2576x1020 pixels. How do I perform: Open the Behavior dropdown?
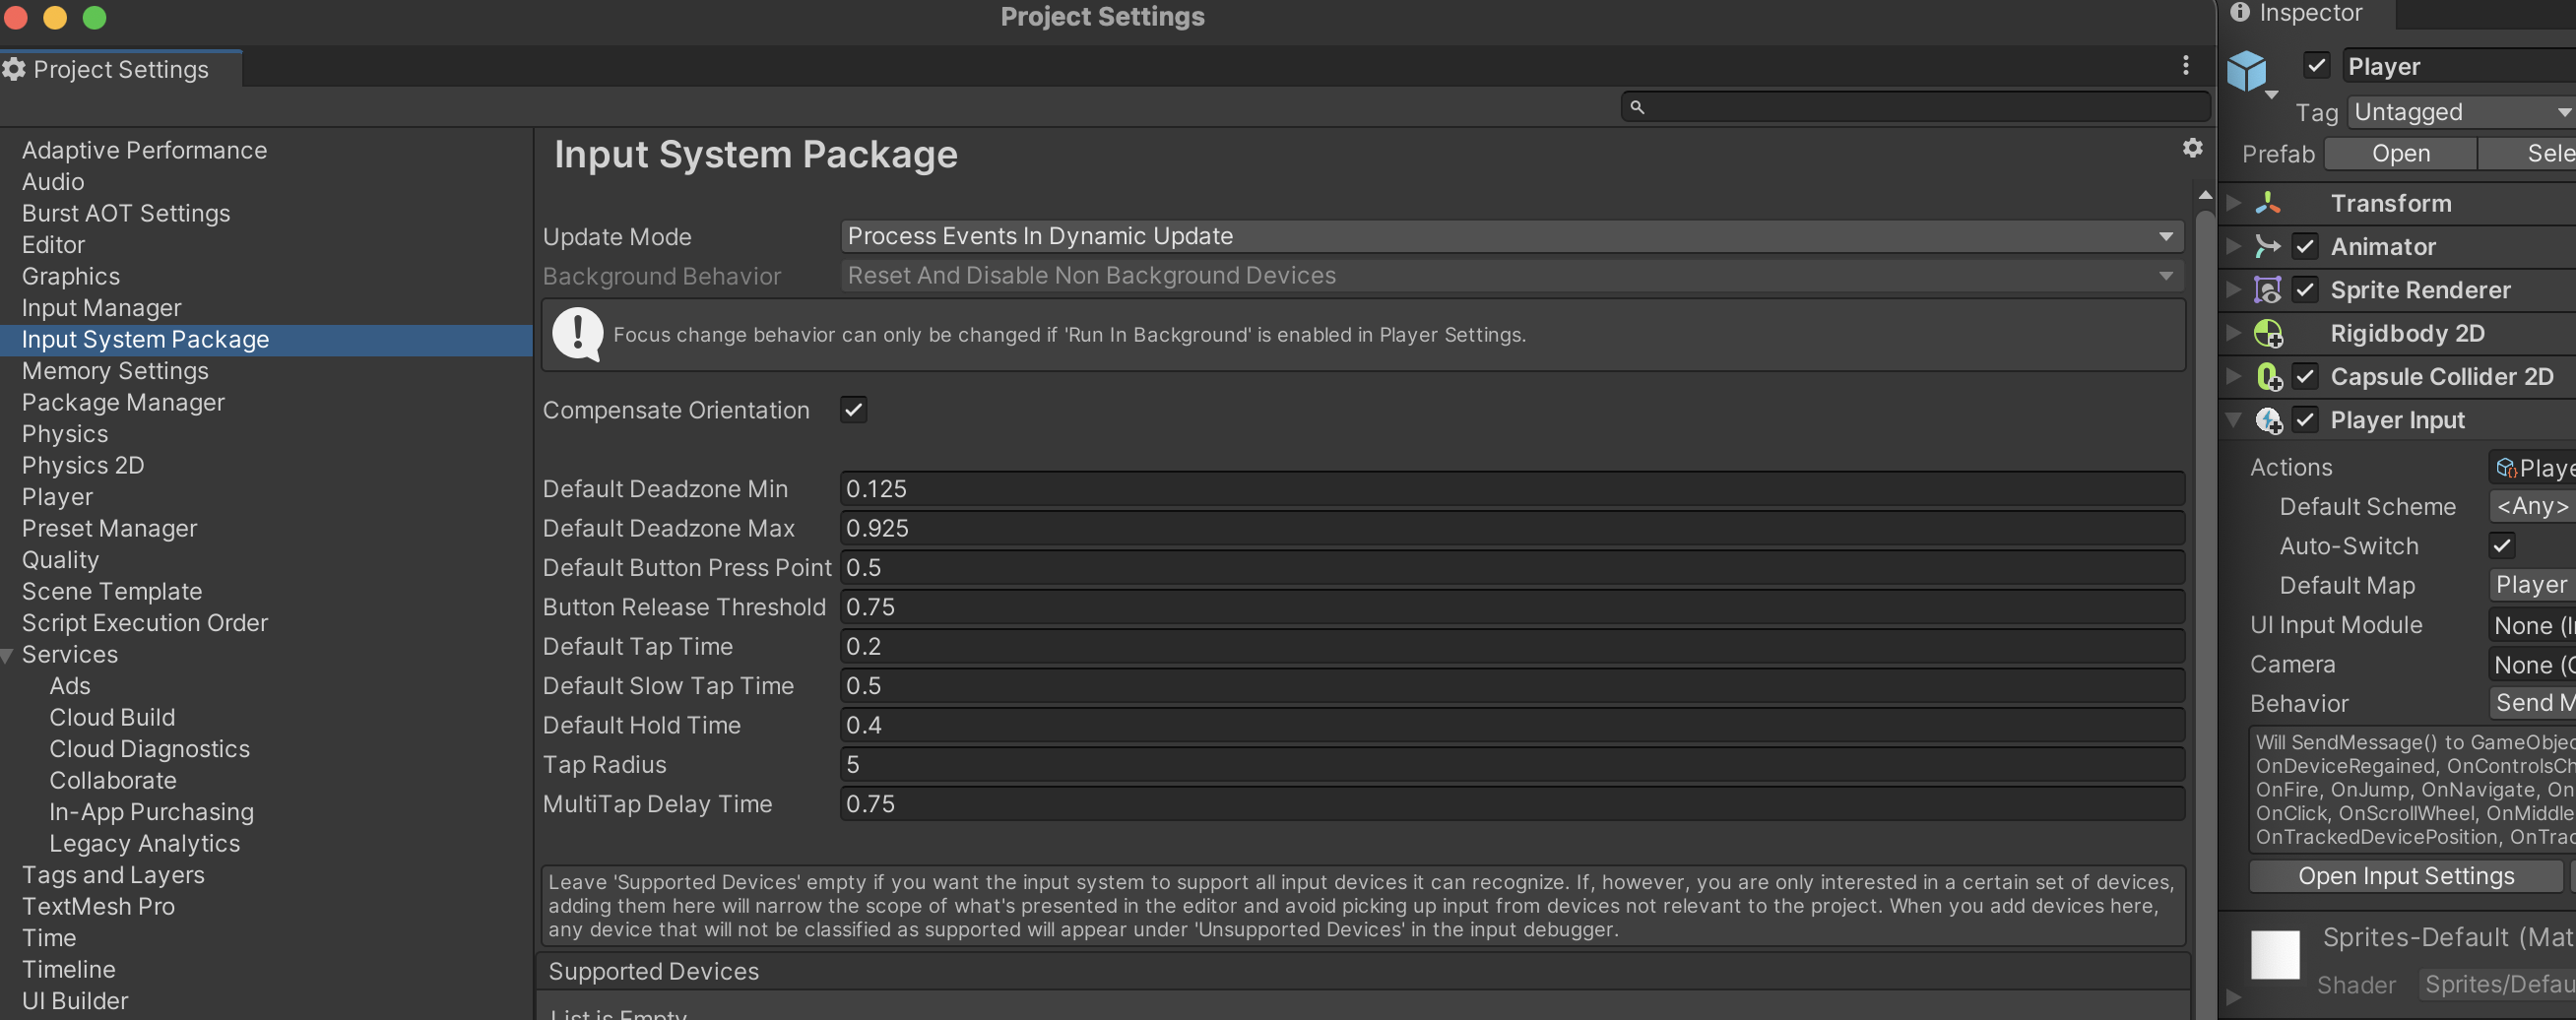(2532, 703)
